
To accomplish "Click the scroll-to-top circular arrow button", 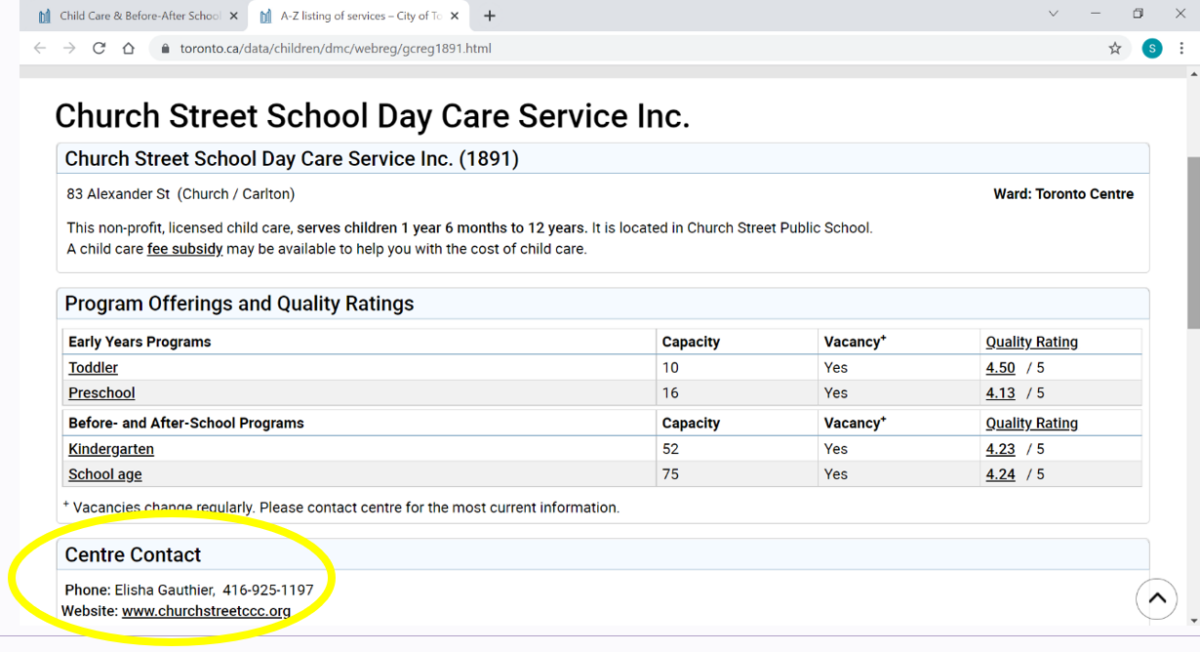I will 1156,598.
